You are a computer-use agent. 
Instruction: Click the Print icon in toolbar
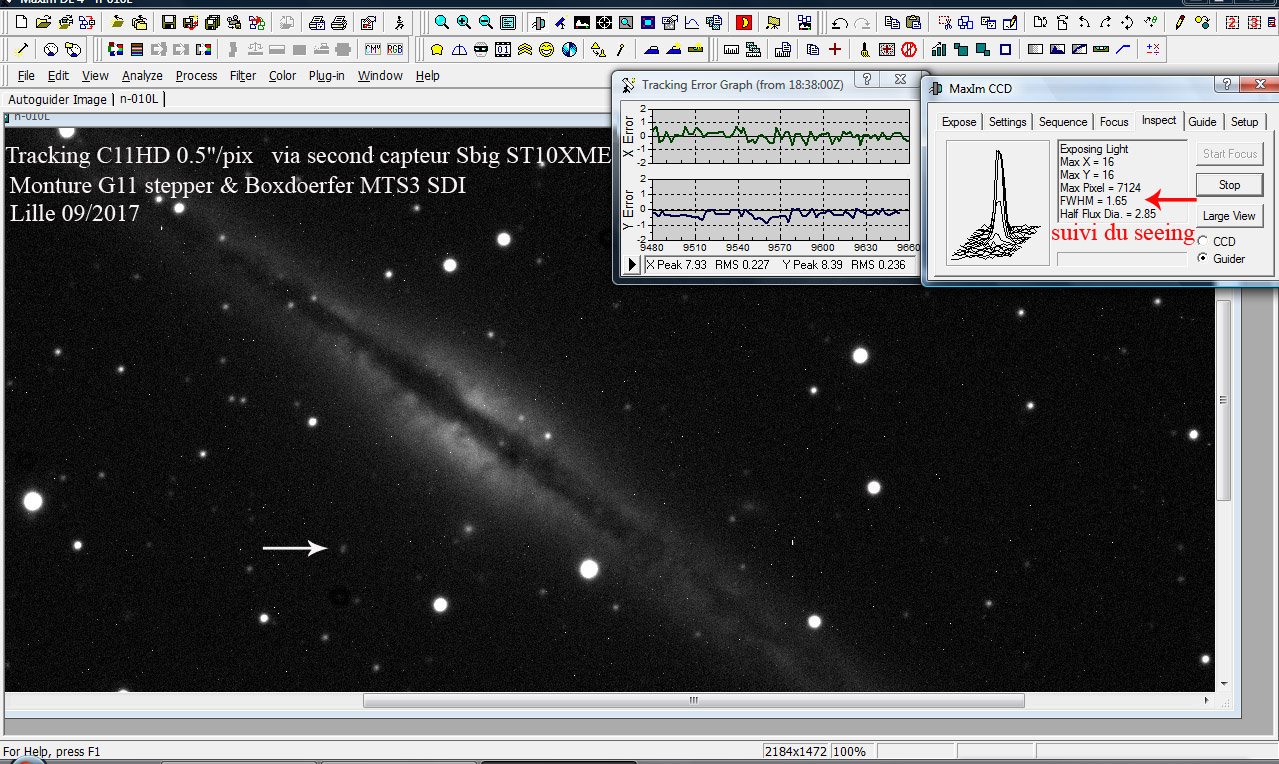click(x=339, y=22)
